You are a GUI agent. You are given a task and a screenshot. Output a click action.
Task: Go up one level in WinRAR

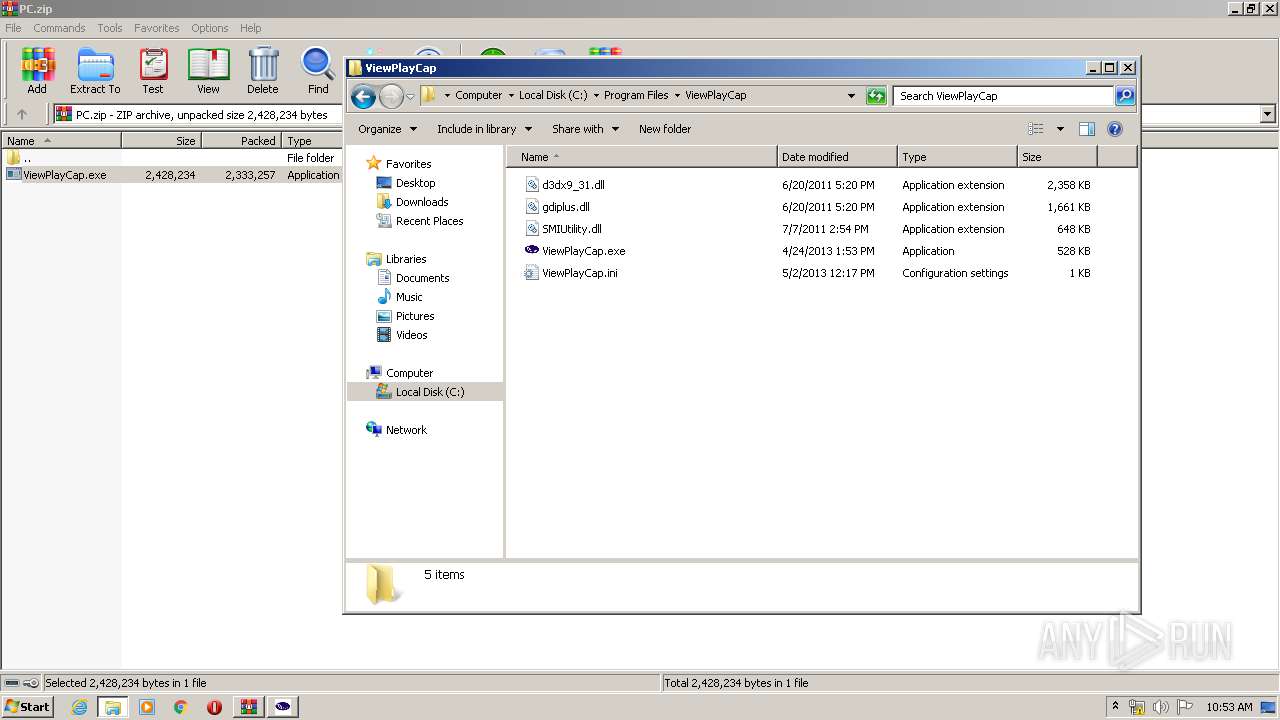point(22,114)
